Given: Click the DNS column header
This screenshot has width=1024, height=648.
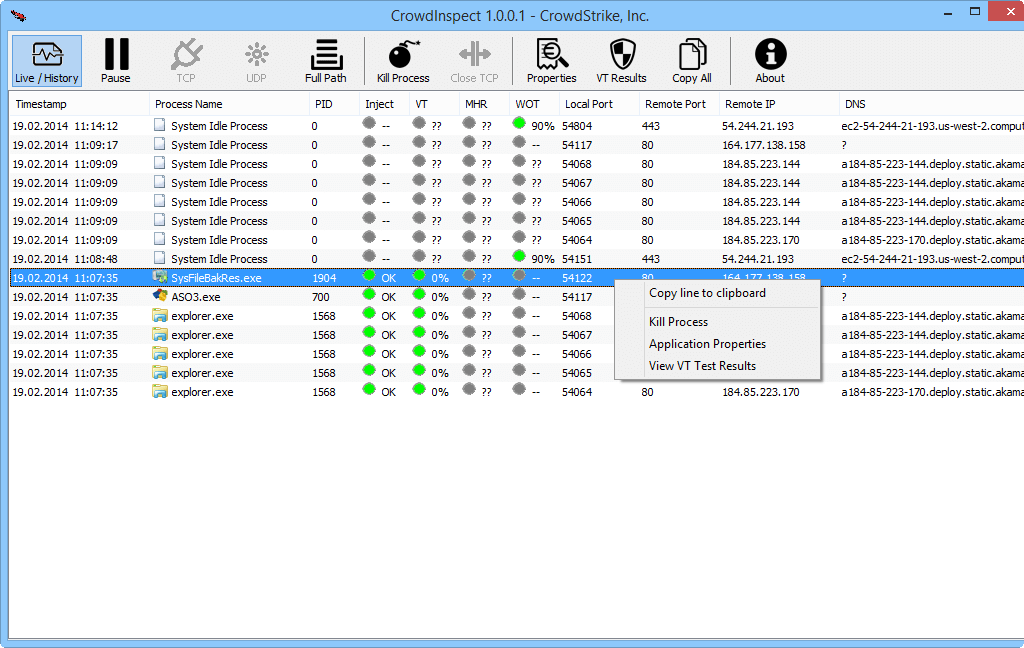Looking at the screenshot, I should tap(931, 105).
